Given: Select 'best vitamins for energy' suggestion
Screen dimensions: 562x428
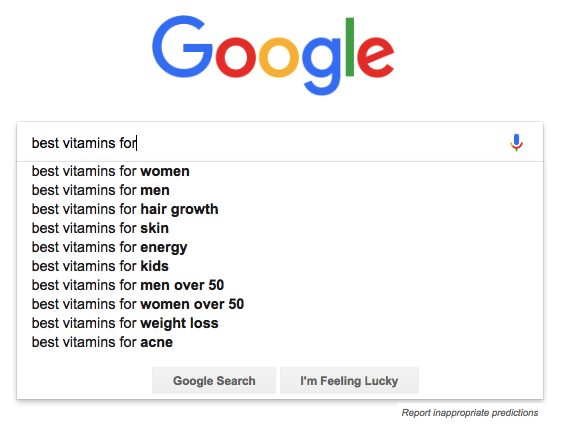Looking at the screenshot, I should pos(280,247).
